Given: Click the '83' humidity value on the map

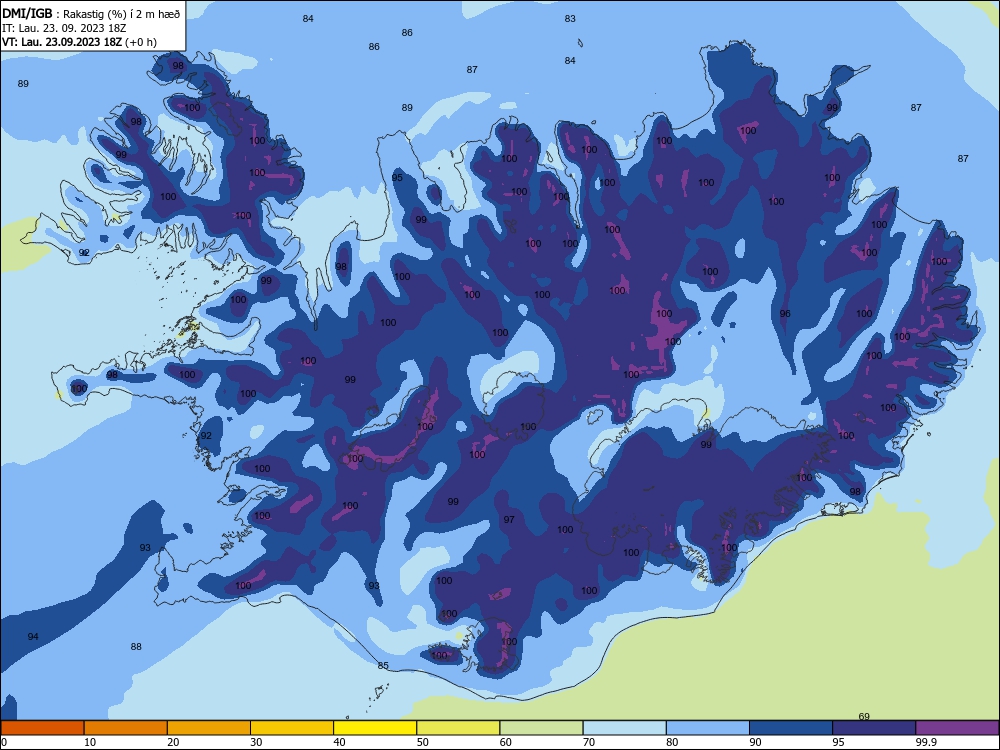Looking at the screenshot, I should [x=570, y=18].
